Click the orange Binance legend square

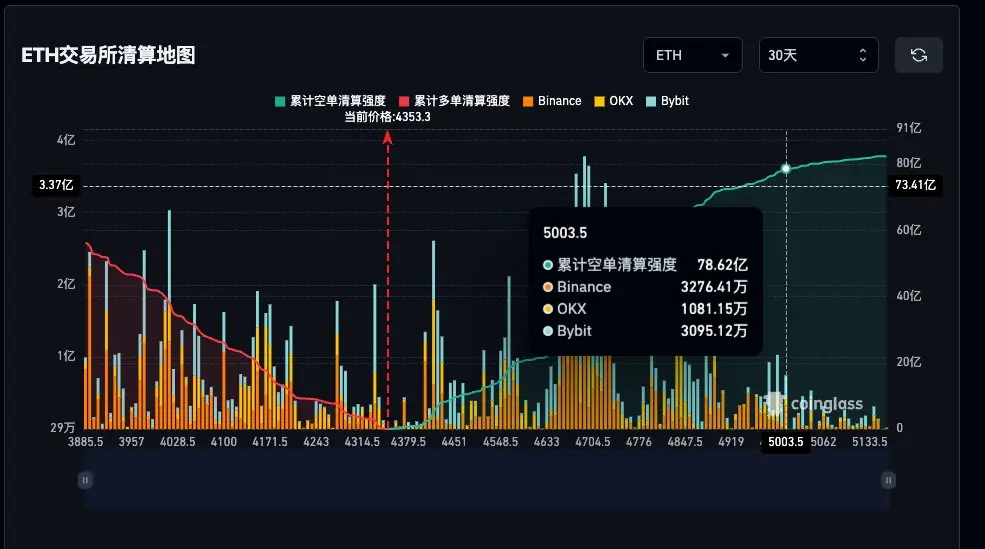click(x=528, y=101)
